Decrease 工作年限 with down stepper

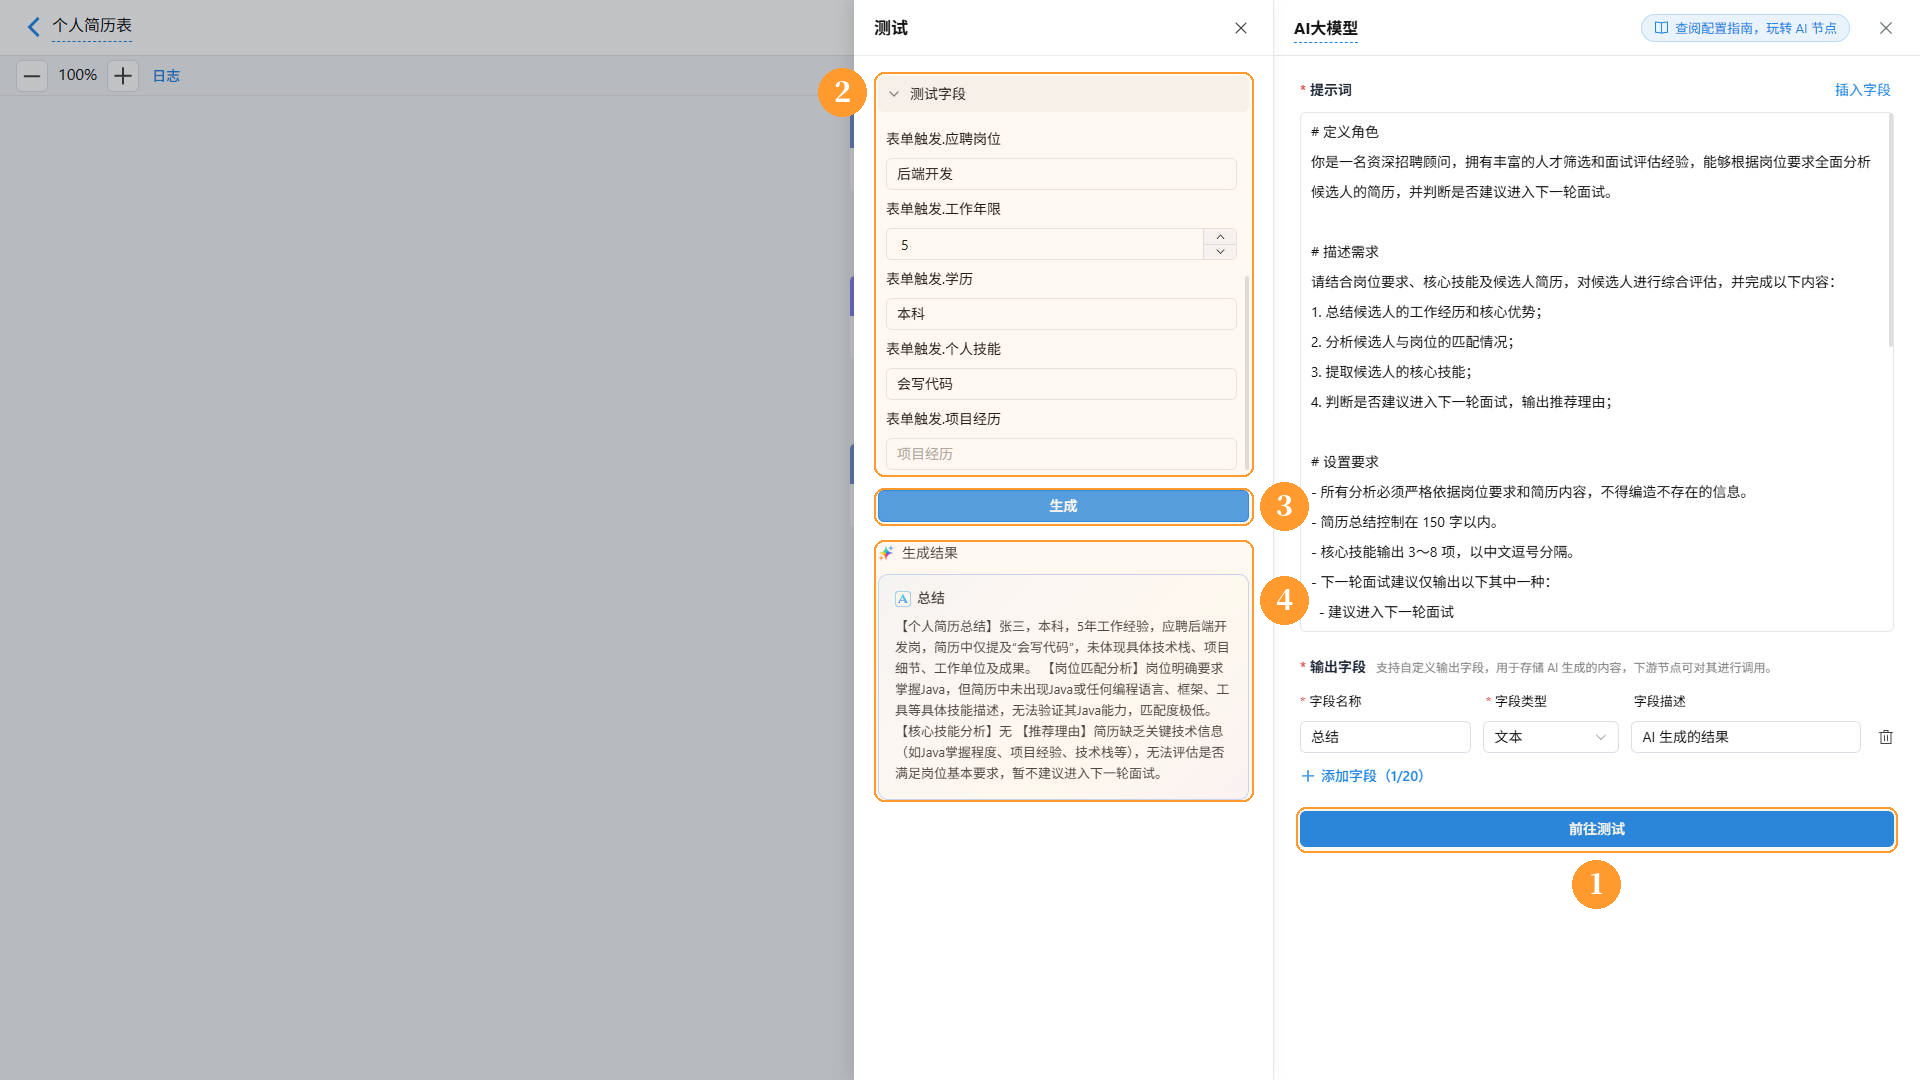pos(1220,252)
